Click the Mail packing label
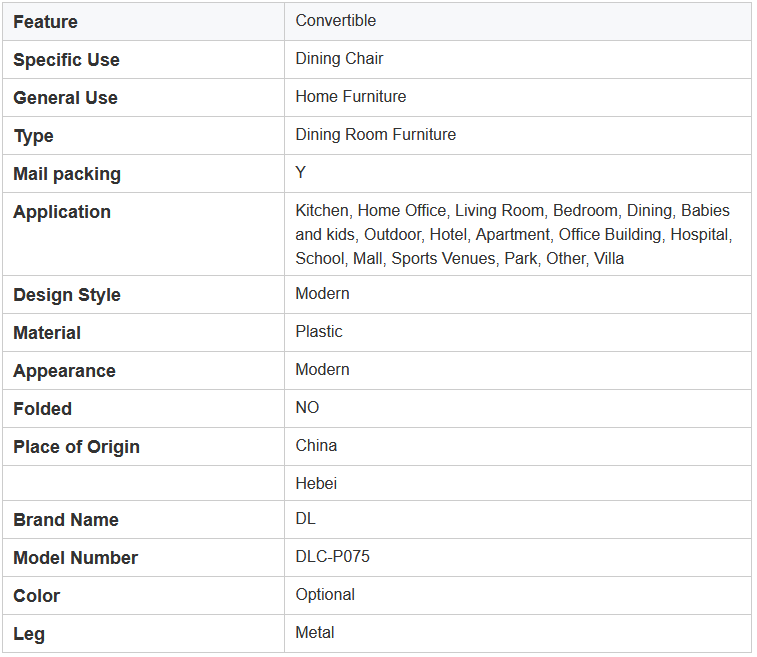Image resolution: width=757 pixels, height=657 pixels. coord(67,174)
